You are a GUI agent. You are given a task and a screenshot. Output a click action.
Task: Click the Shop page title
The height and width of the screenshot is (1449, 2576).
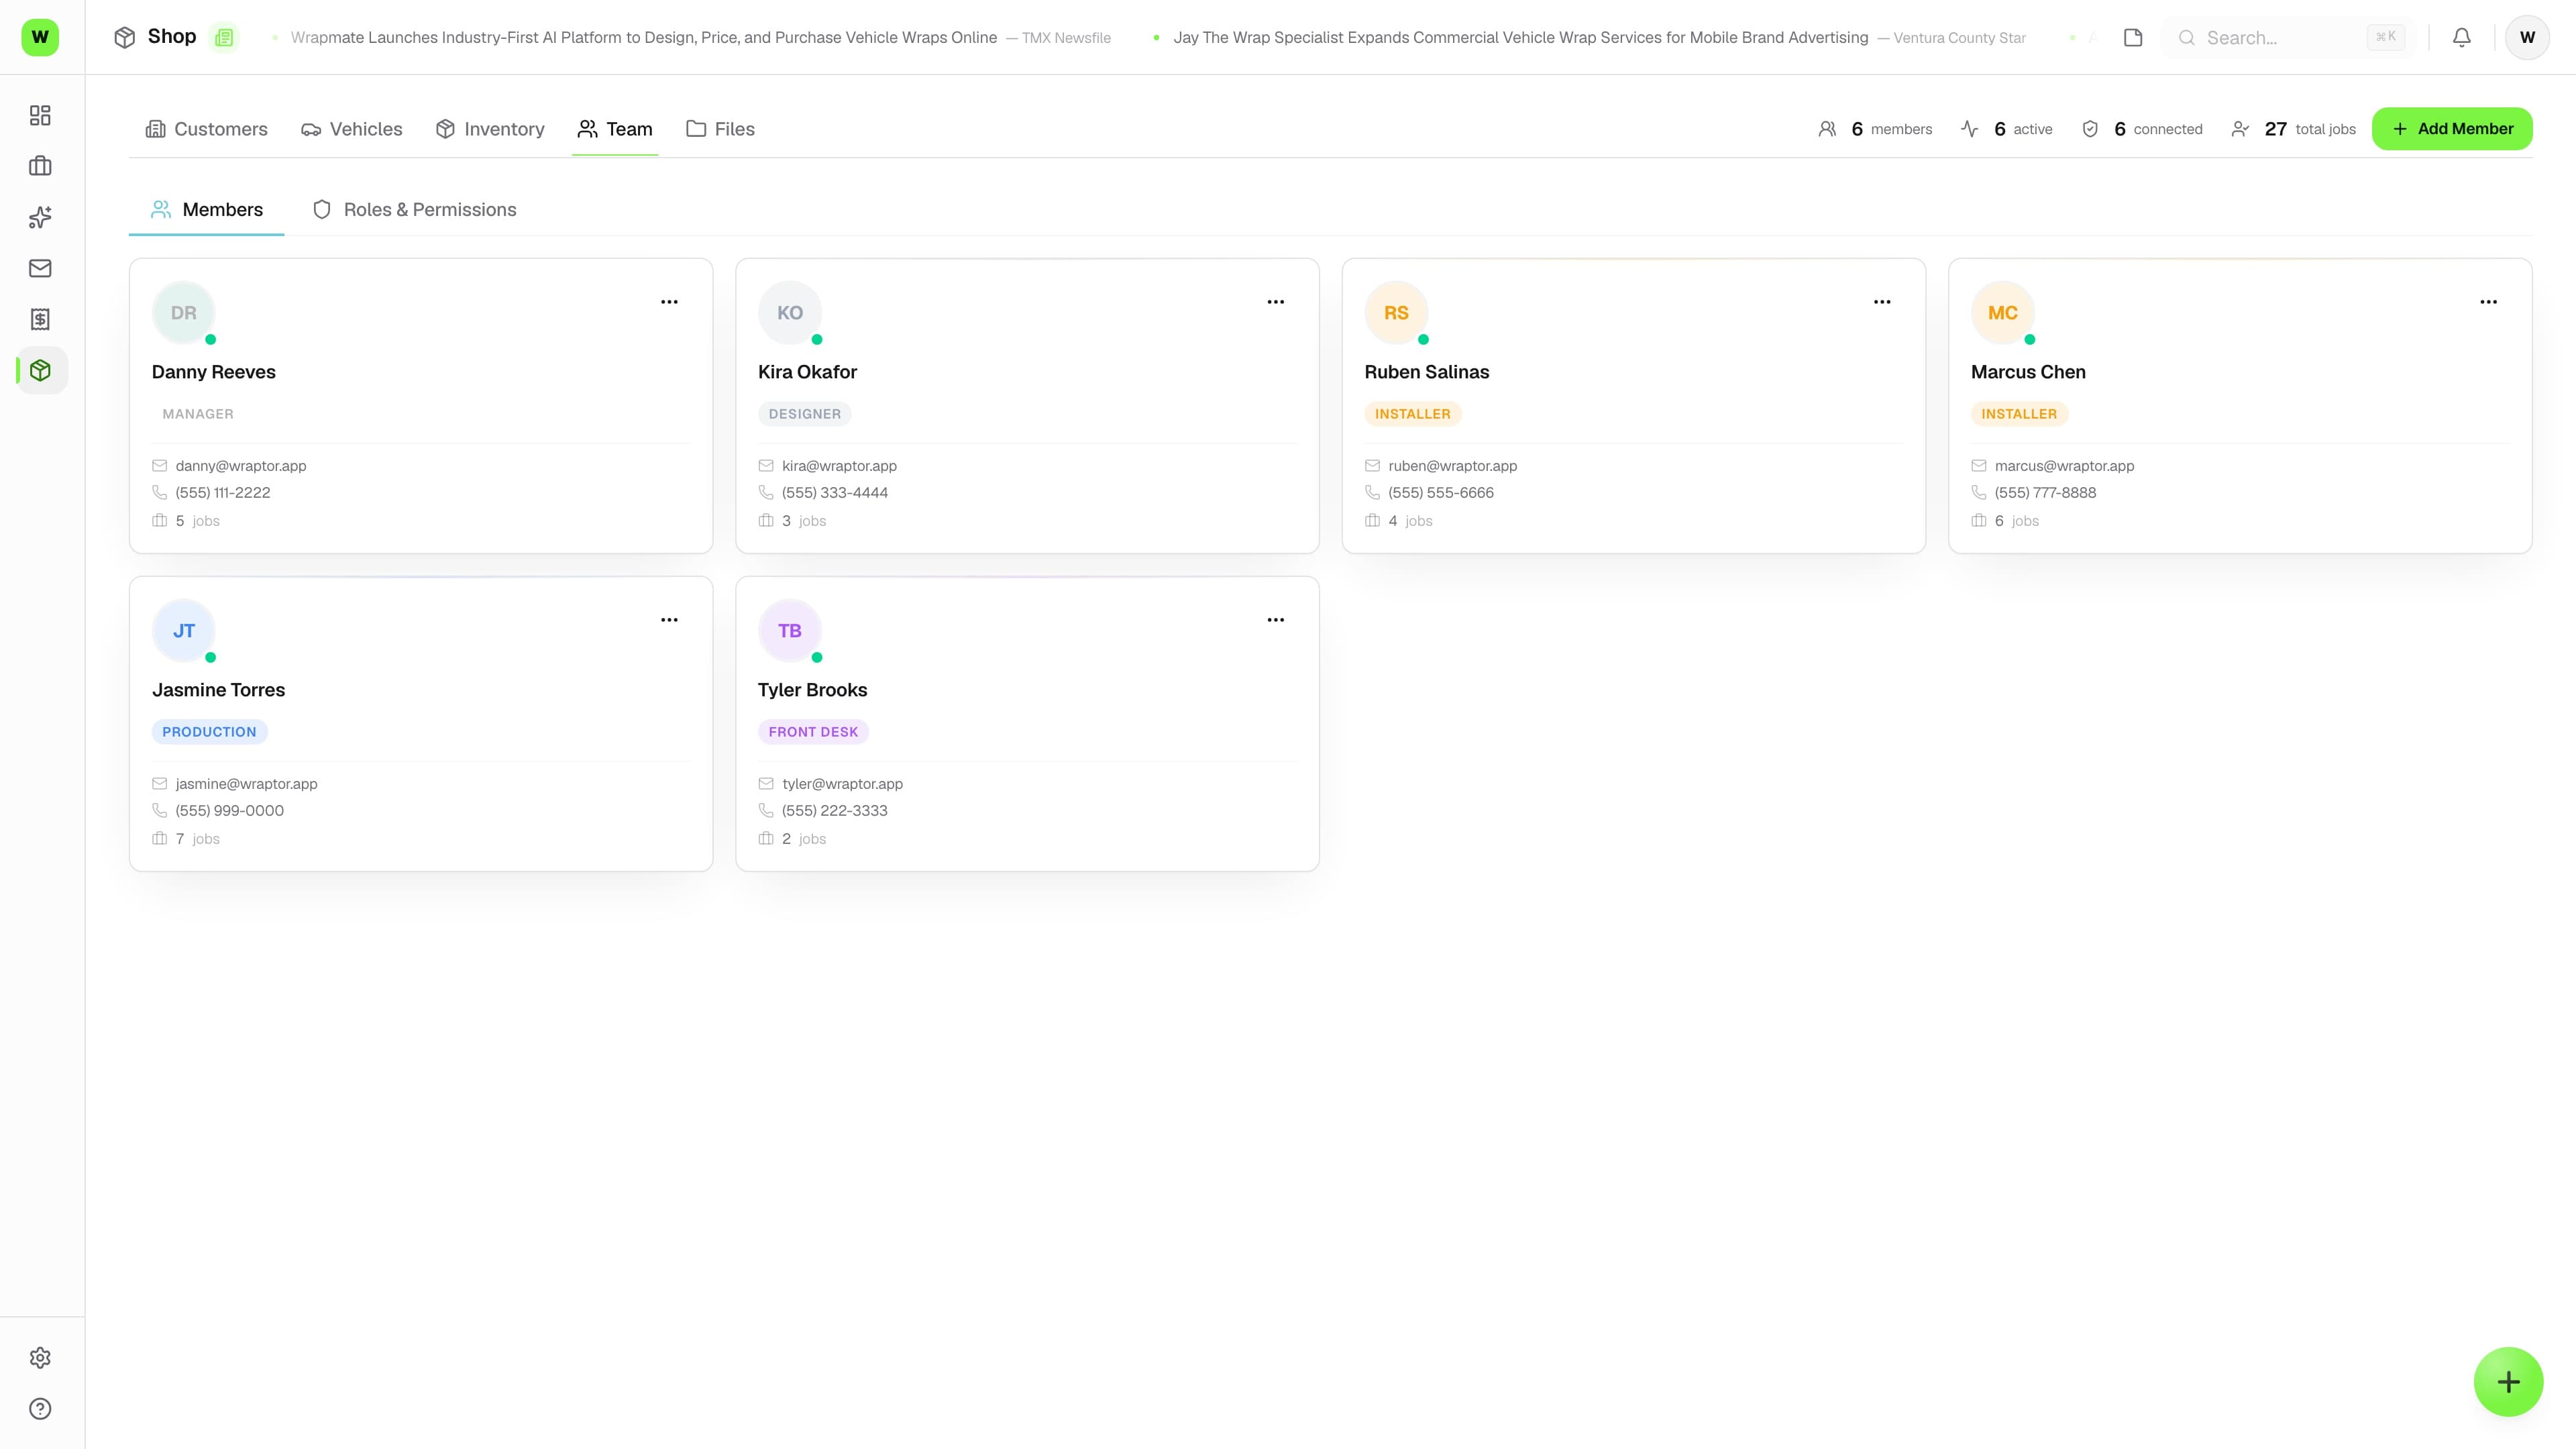(172, 37)
